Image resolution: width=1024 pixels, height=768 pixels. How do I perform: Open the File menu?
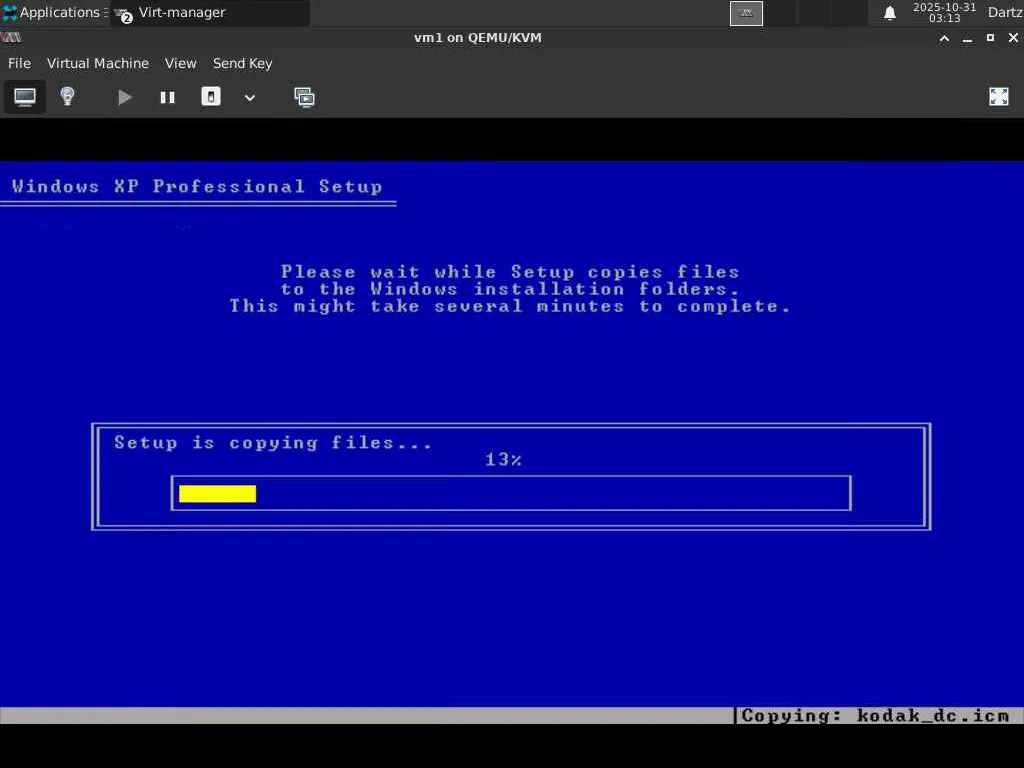(x=19, y=63)
